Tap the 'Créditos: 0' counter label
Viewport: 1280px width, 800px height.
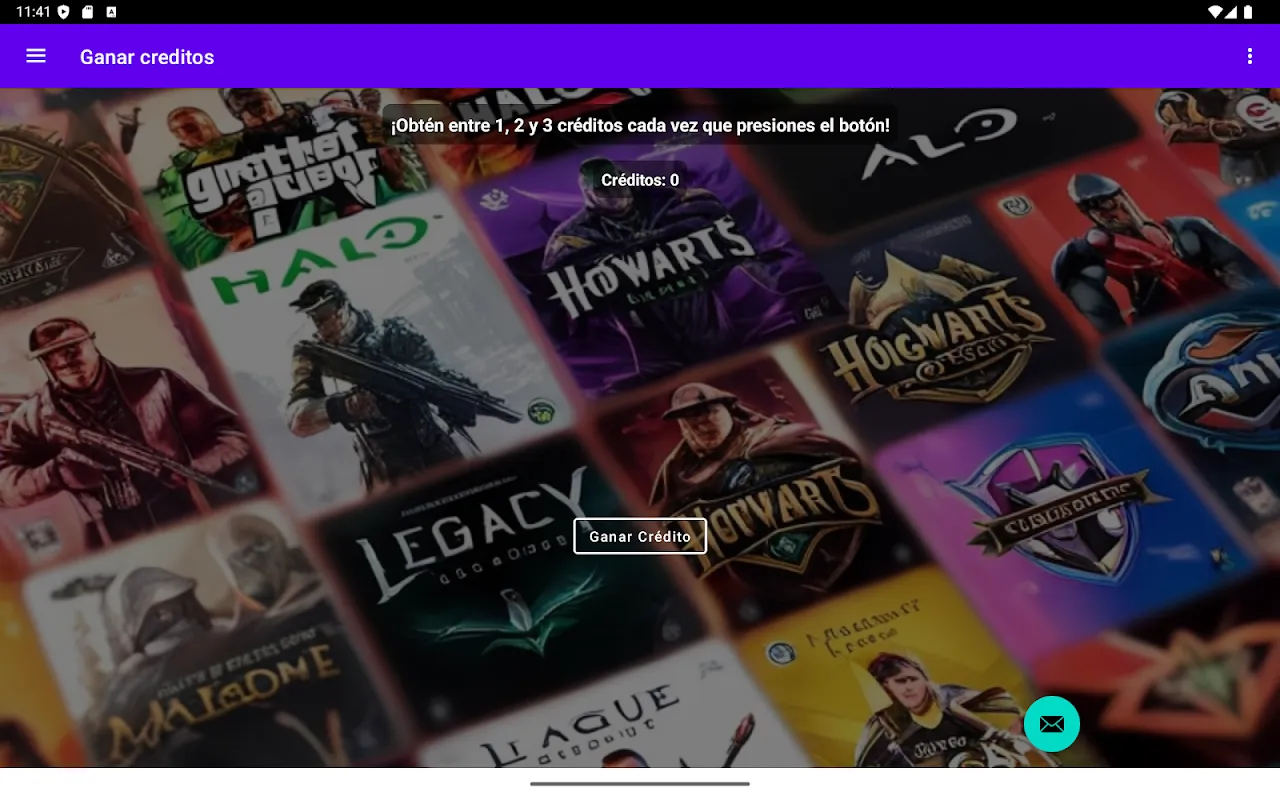point(640,180)
